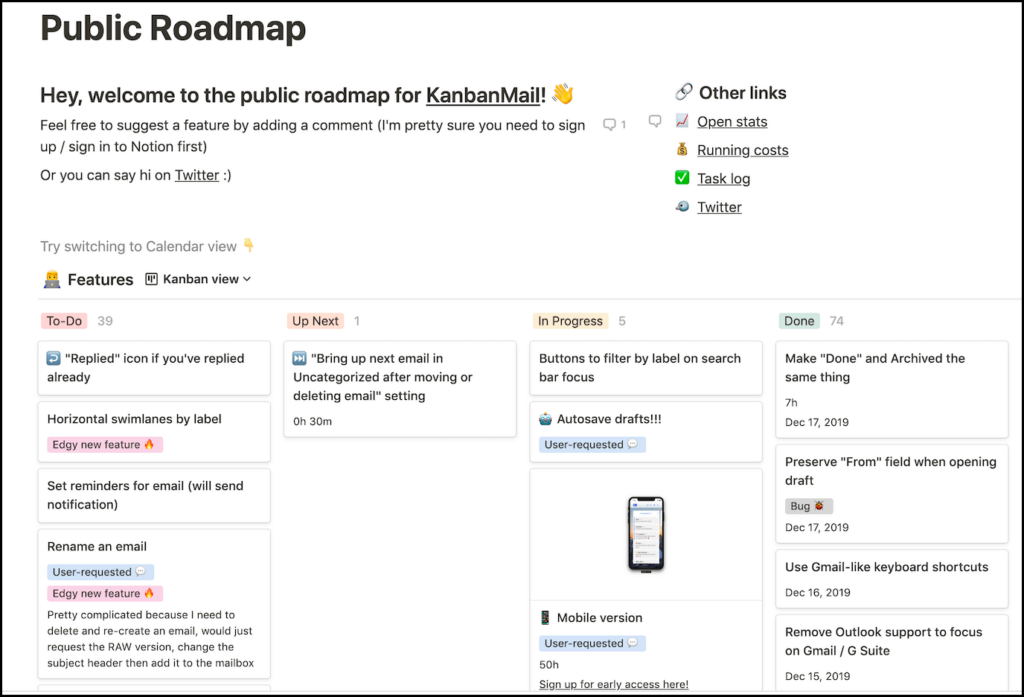This screenshot has height=697, width=1024.
Task: Click User-requested tag on Rename an email
Action: 100,572
